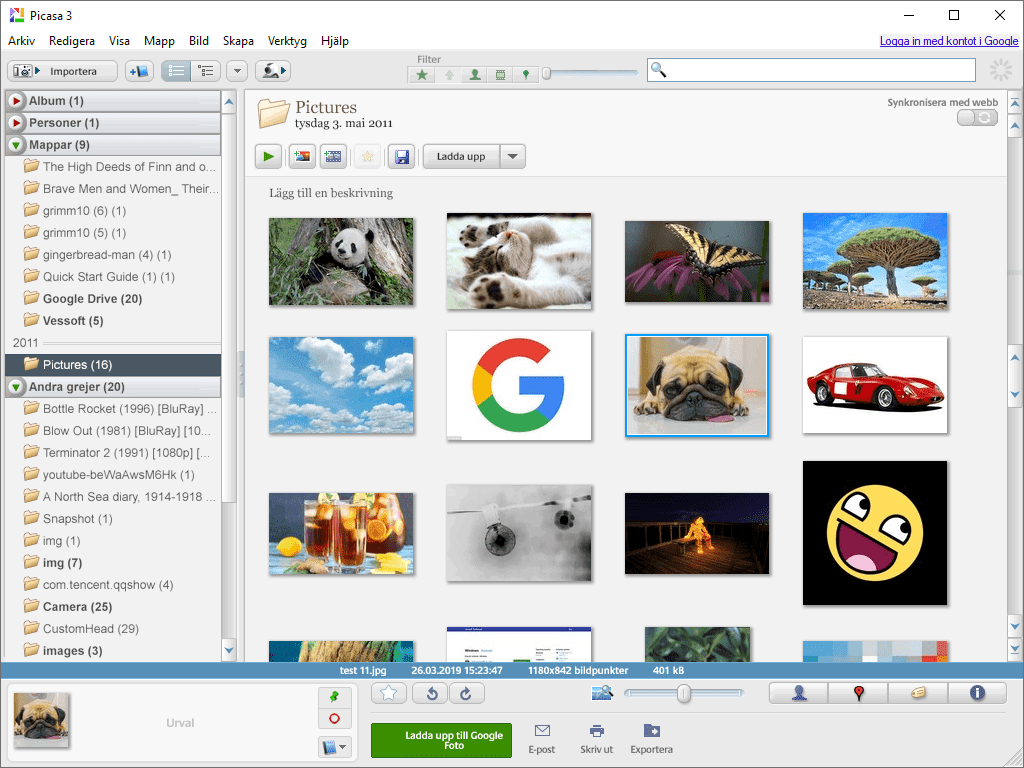Show the Properties info panel

[977, 693]
